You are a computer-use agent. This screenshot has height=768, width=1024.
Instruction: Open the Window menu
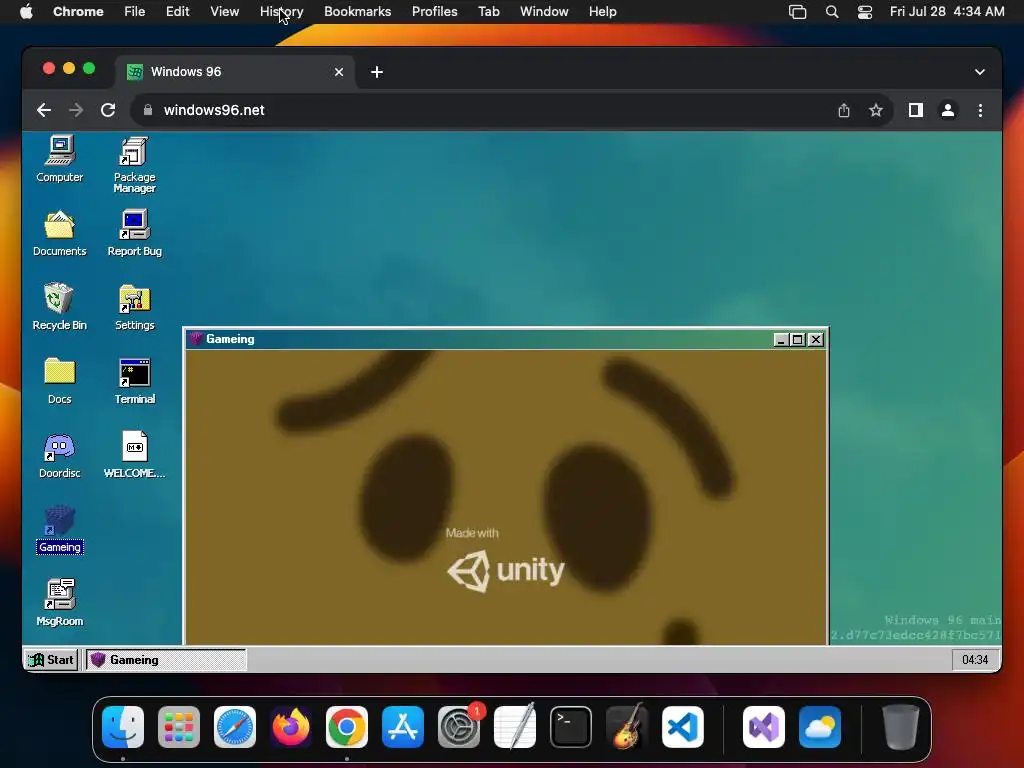544,12
